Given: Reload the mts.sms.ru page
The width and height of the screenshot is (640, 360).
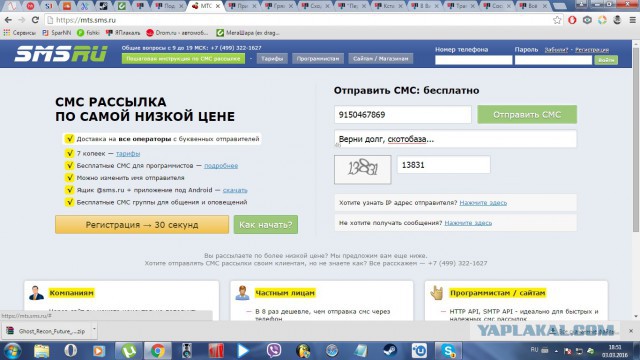Looking at the screenshot, I should [x=35, y=20].
